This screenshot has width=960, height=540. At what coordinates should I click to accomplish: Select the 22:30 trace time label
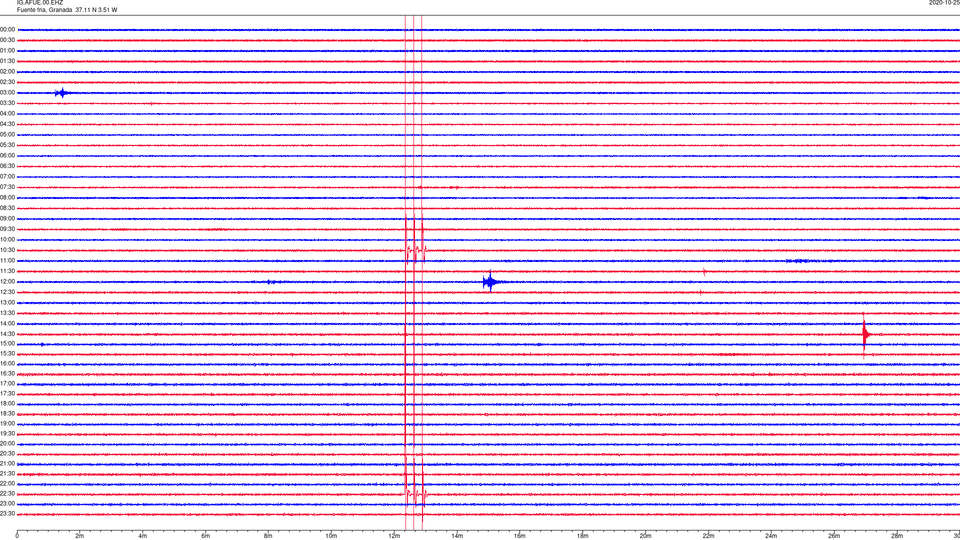point(8,493)
